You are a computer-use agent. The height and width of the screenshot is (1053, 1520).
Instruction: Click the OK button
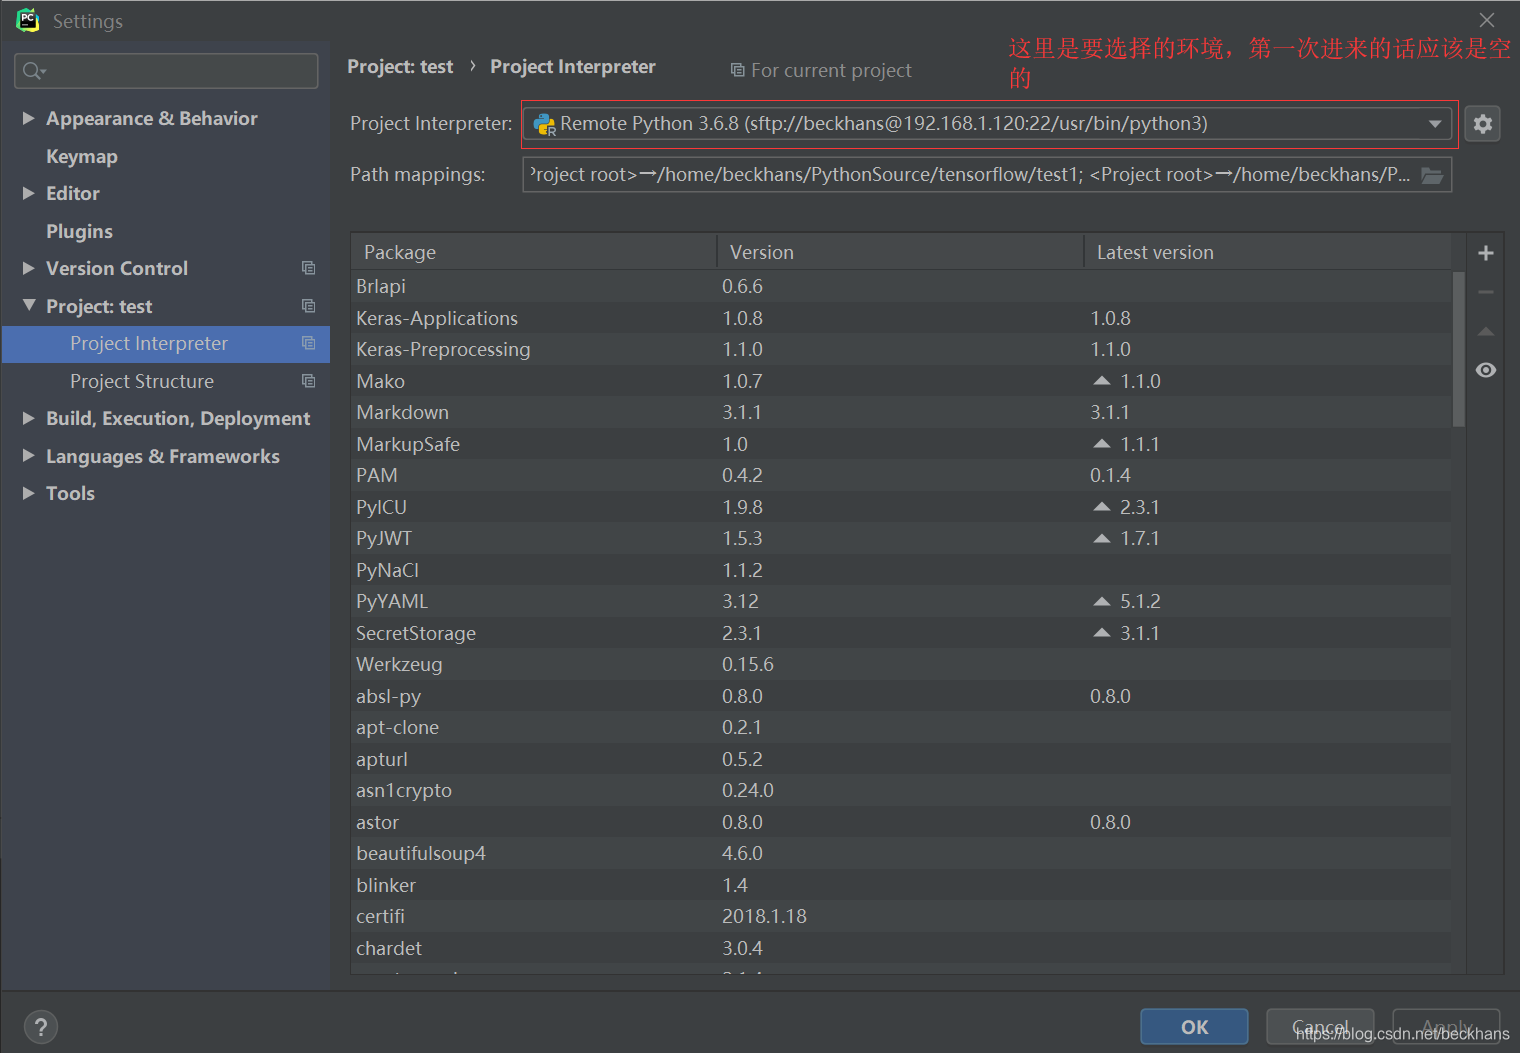tap(1194, 1027)
